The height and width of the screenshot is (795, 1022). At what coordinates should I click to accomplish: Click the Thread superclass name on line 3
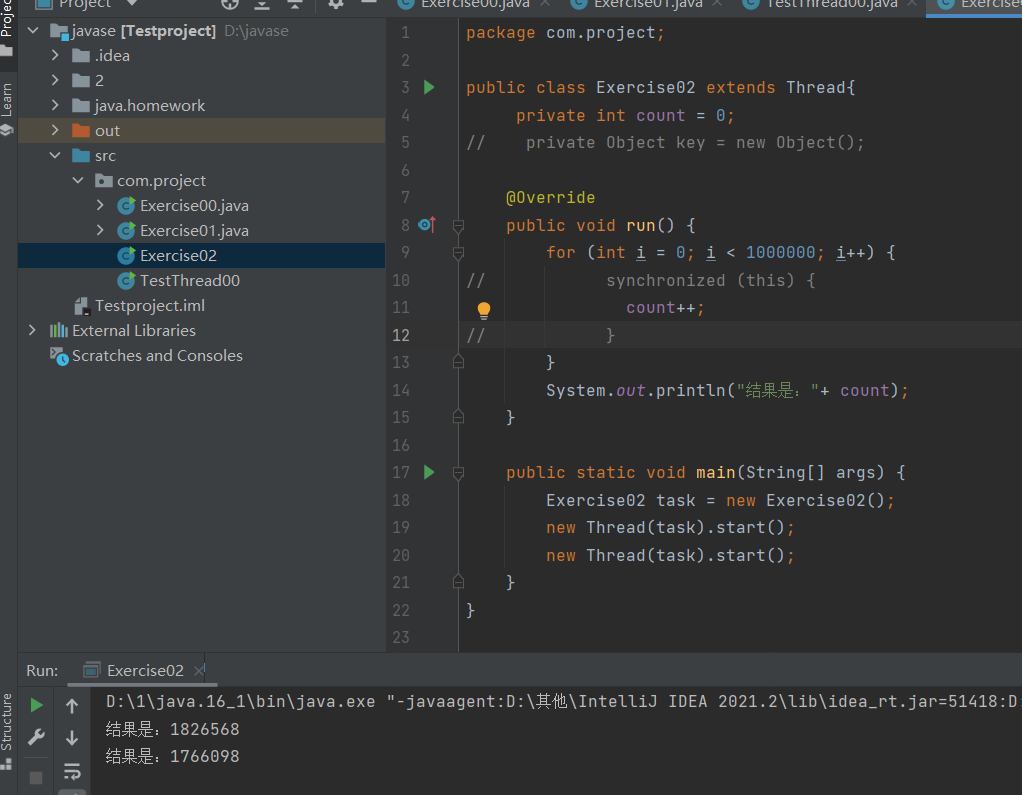pyautogui.click(x=815, y=87)
